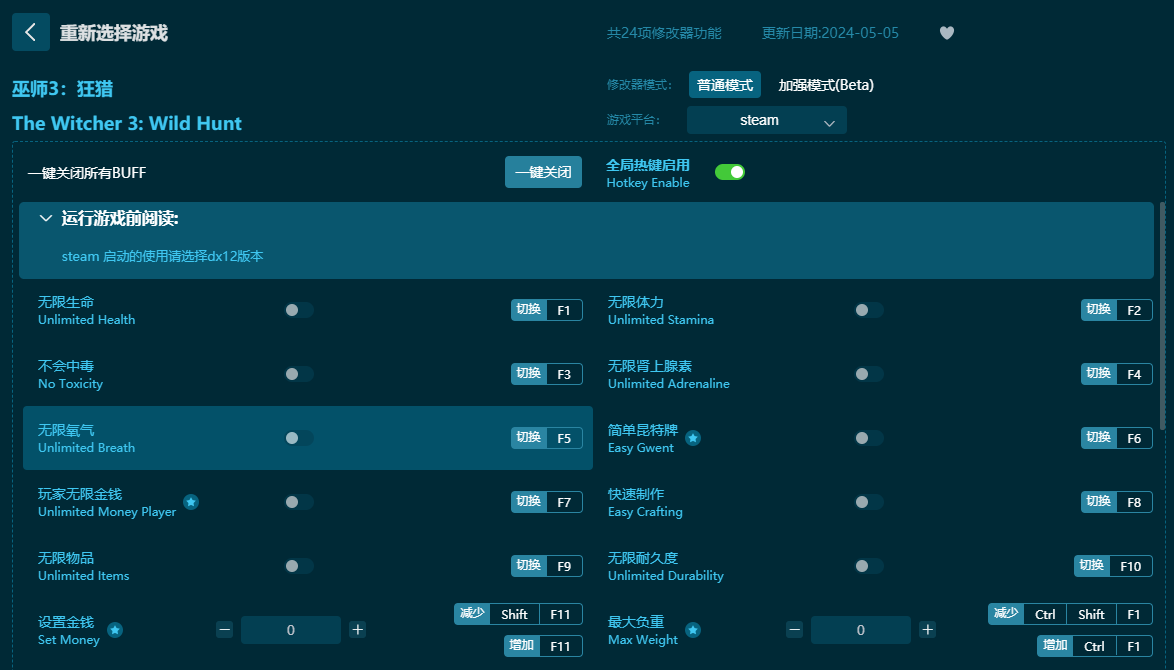Image resolution: width=1174 pixels, height=670 pixels.
Task: Decrease Max Weight value with minus
Action: [795, 630]
